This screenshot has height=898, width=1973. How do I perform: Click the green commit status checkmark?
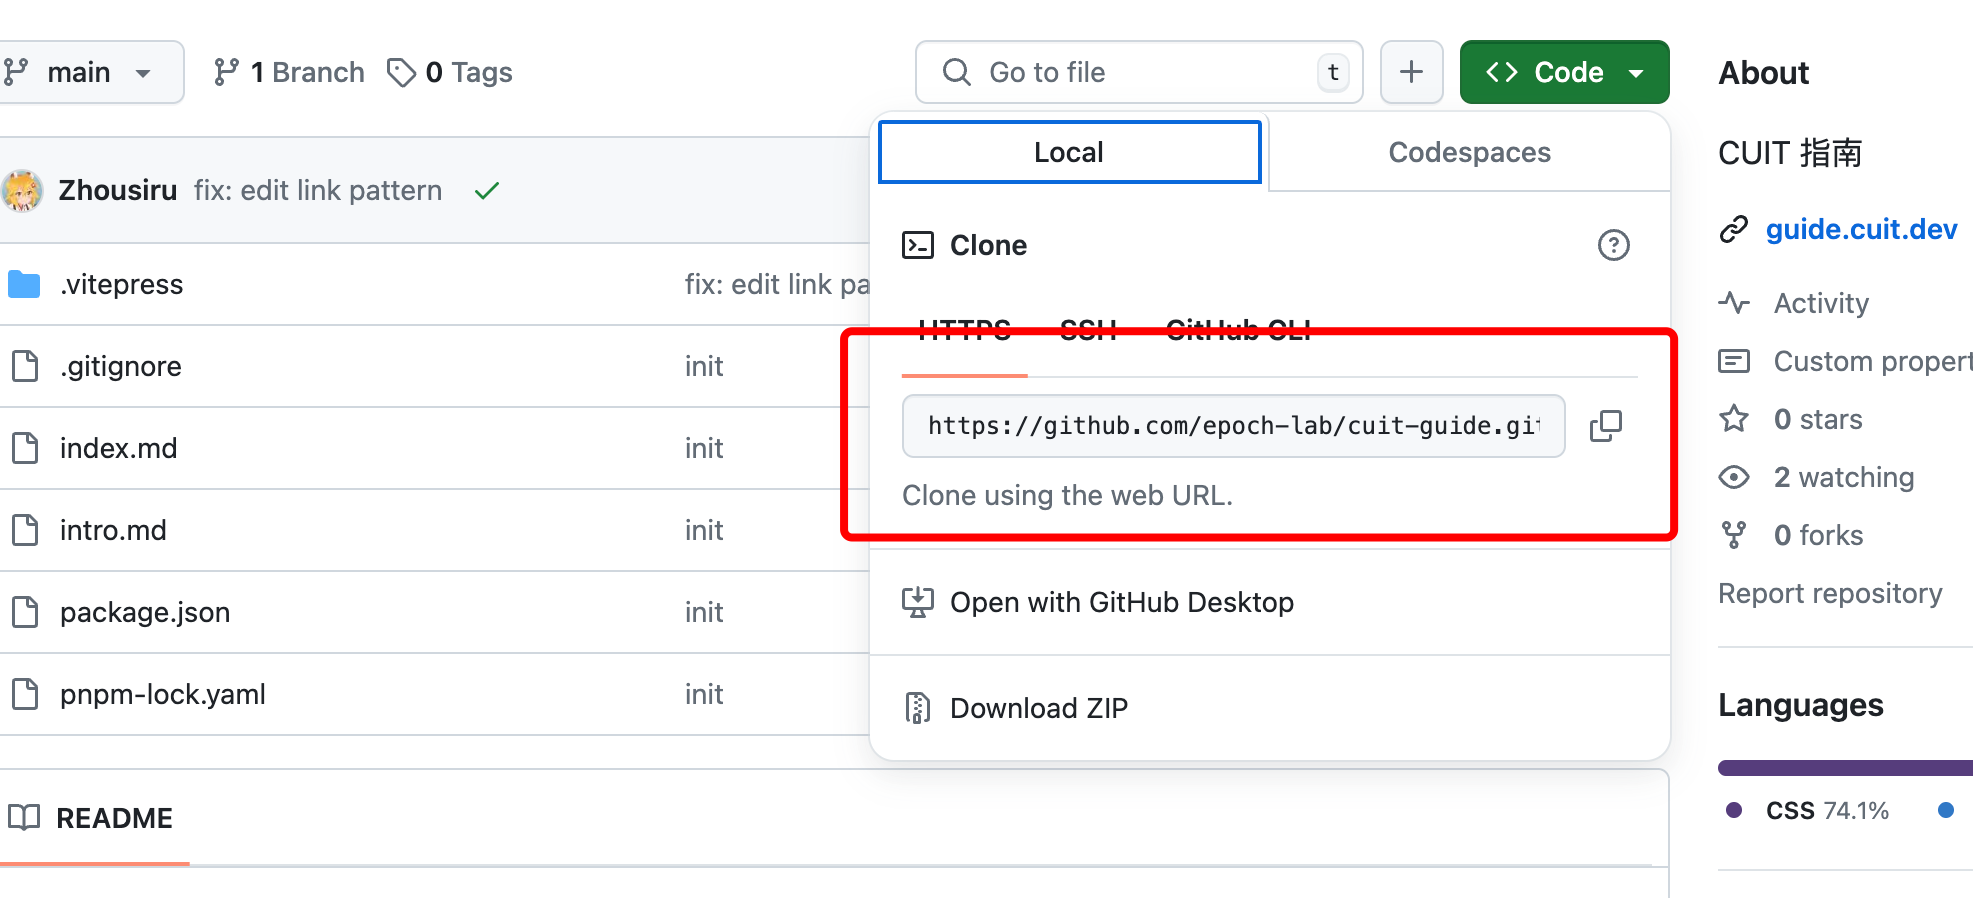point(487,191)
